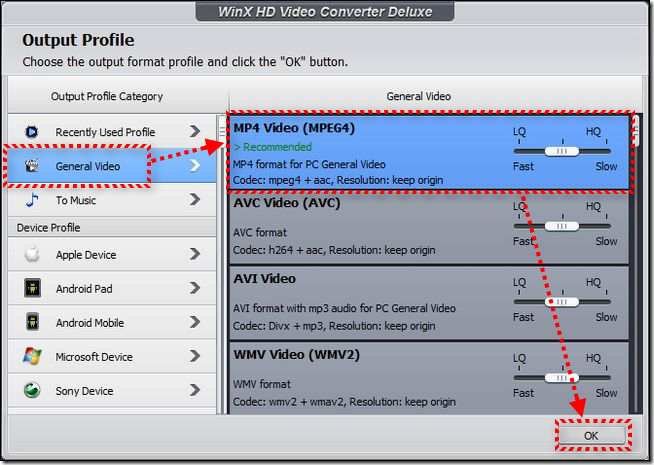Expand the Apple Device chevron
The width and height of the screenshot is (654, 465).
[194, 255]
